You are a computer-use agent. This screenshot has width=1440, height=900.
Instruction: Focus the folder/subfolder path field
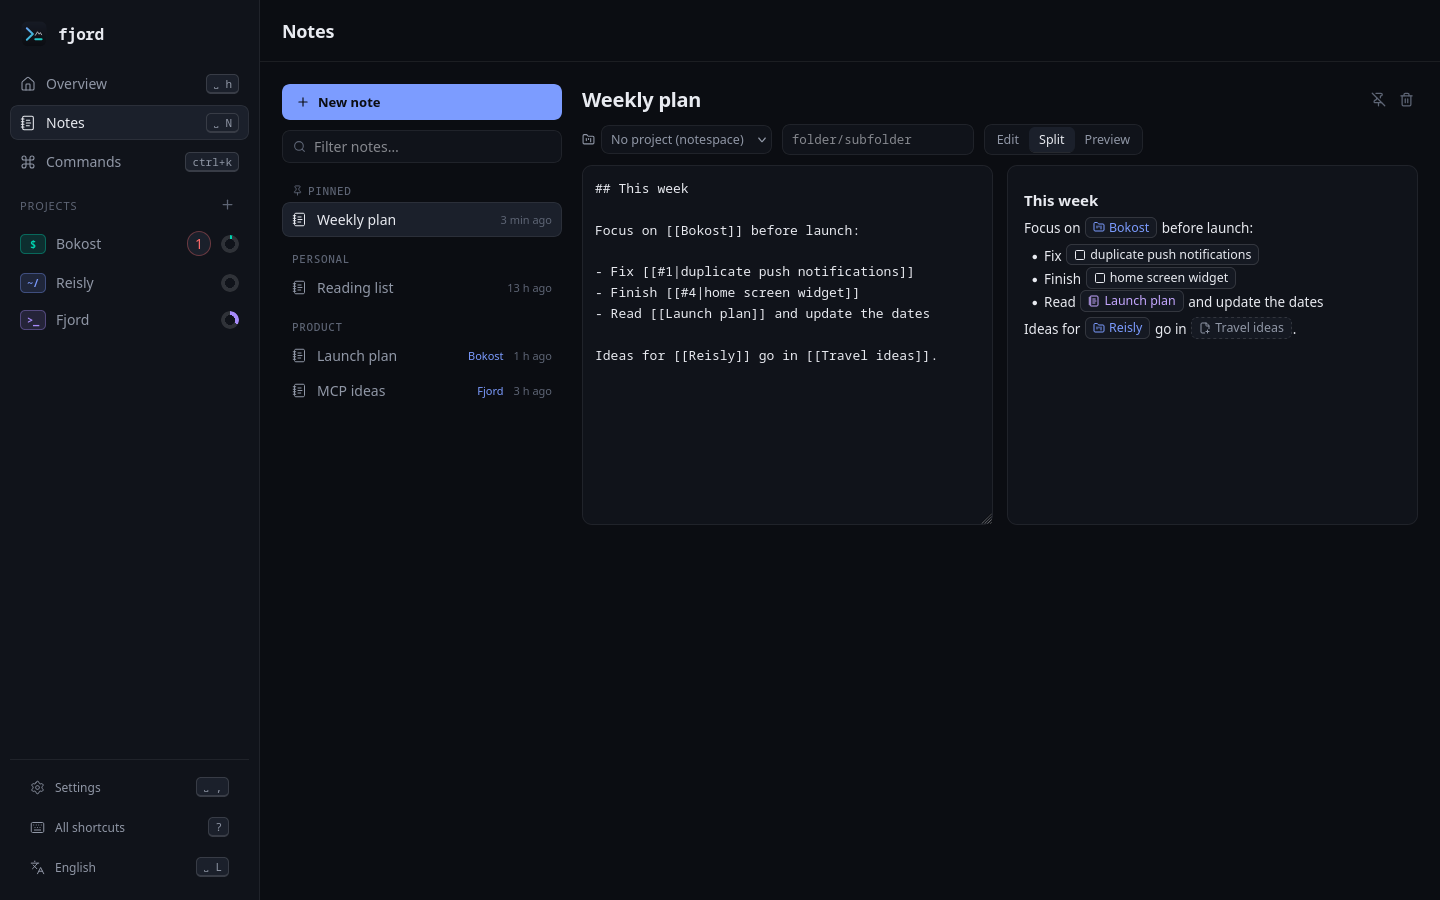click(878, 140)
